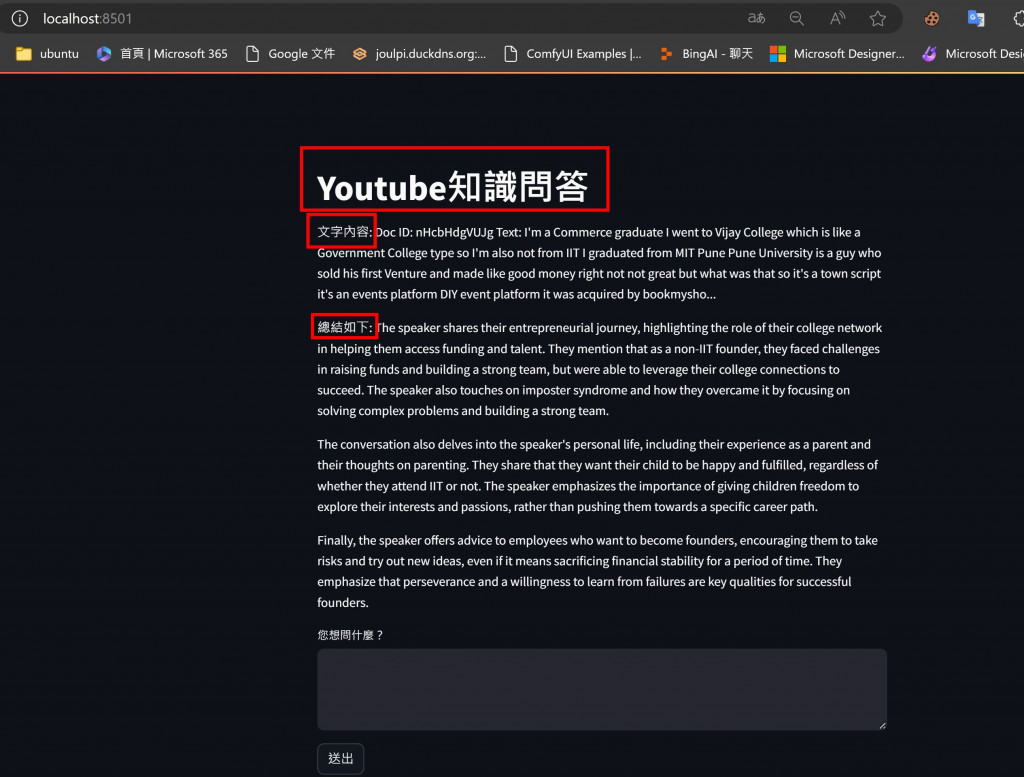Open the 首頁 | Microsoft 365 bookmark
Viewport: 1024px width, 777px height.
pos(162,54)
